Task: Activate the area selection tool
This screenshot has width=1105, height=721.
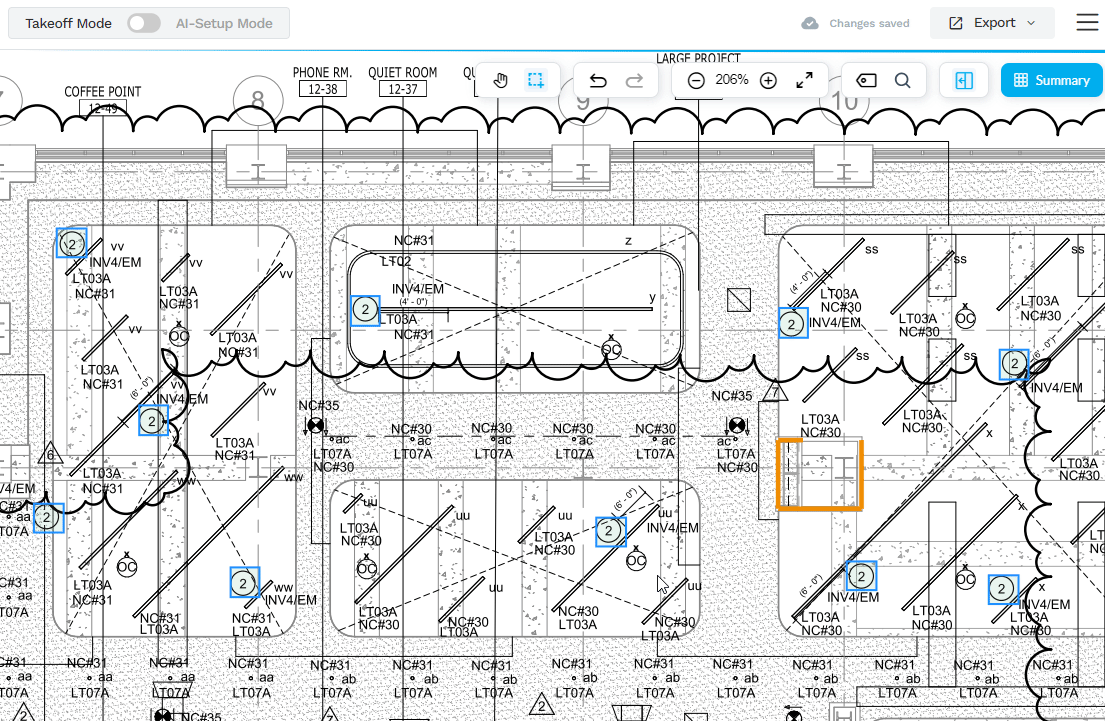Action: pos(536,81)
